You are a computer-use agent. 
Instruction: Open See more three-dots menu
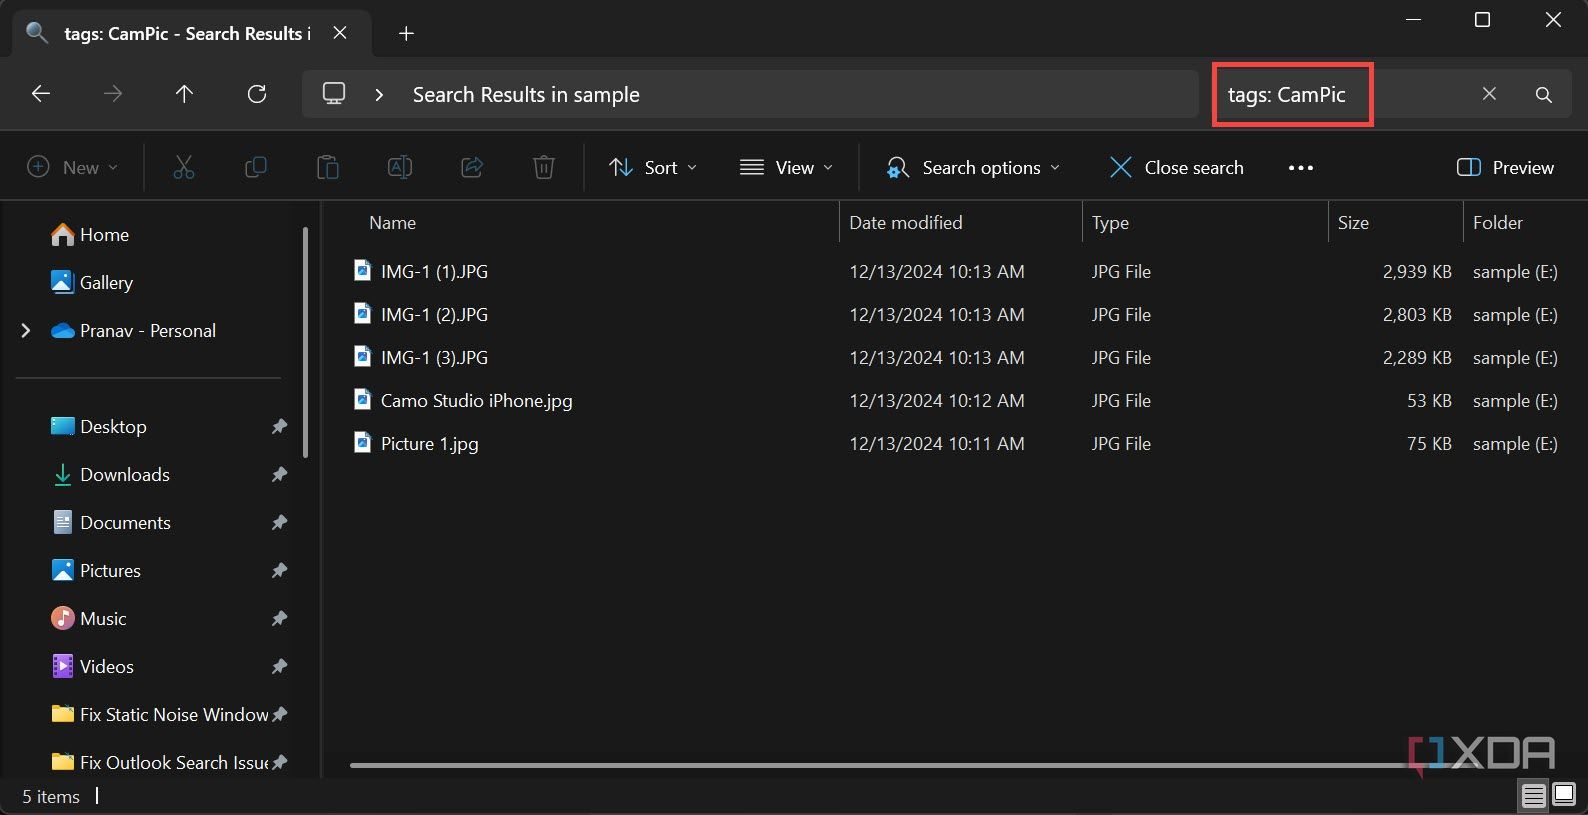[1301, 168]
